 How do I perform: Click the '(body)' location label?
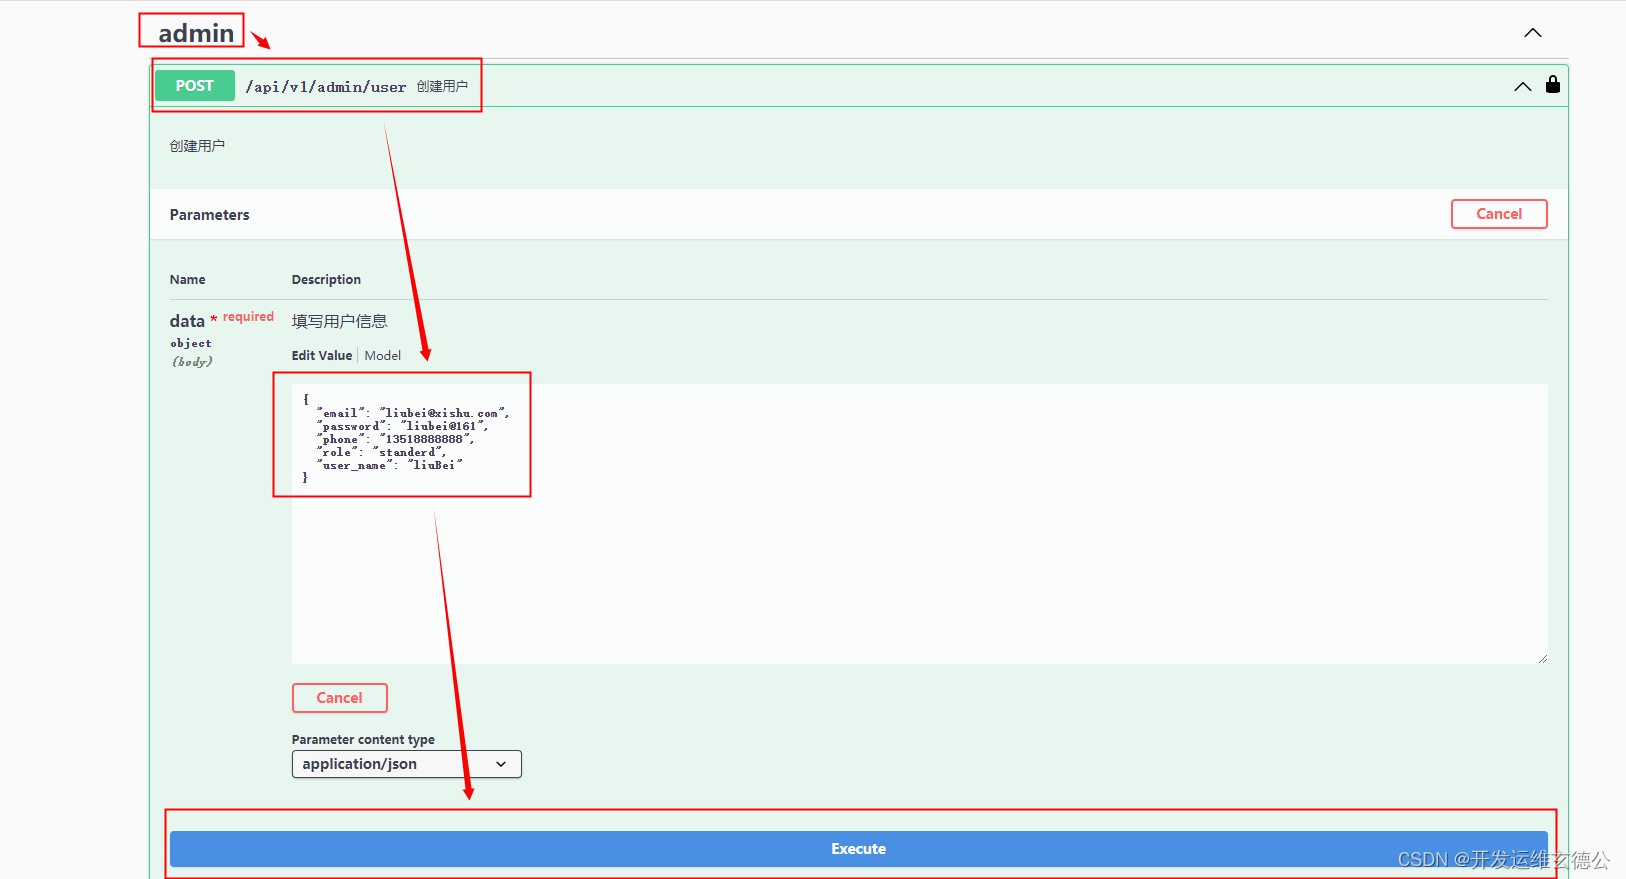pos(192,362)
